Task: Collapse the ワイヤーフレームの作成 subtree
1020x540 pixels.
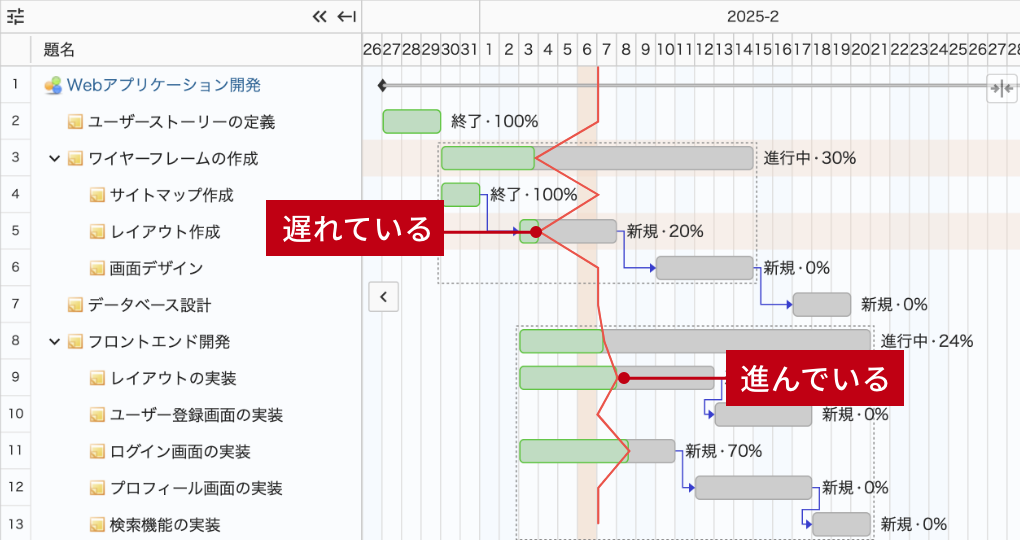Action: pos(55,158)
